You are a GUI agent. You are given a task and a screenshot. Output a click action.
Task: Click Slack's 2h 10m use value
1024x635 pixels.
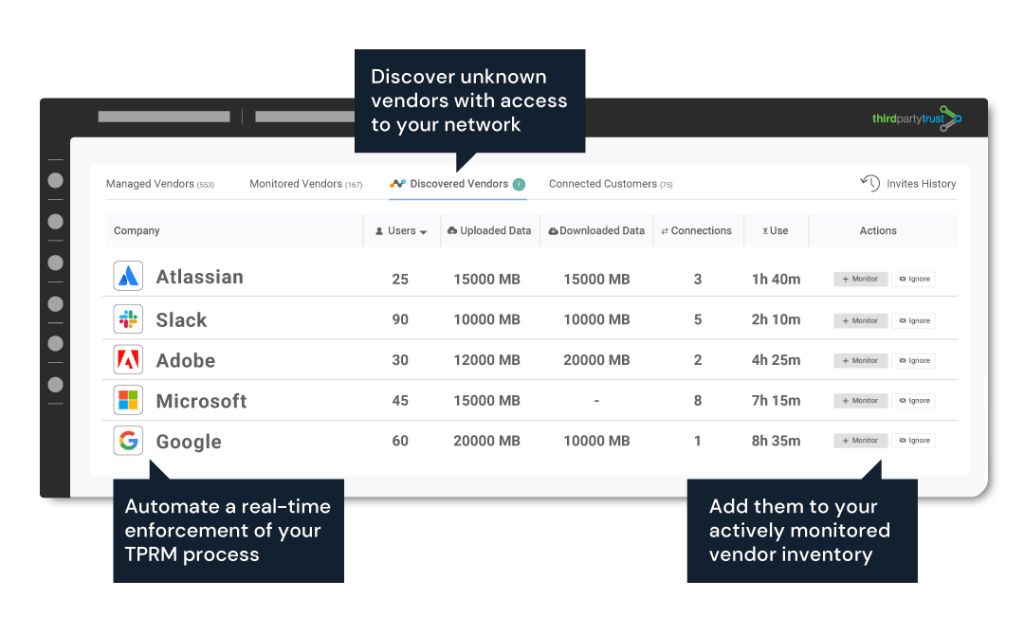pyautogui.click(x=776, y=319)
